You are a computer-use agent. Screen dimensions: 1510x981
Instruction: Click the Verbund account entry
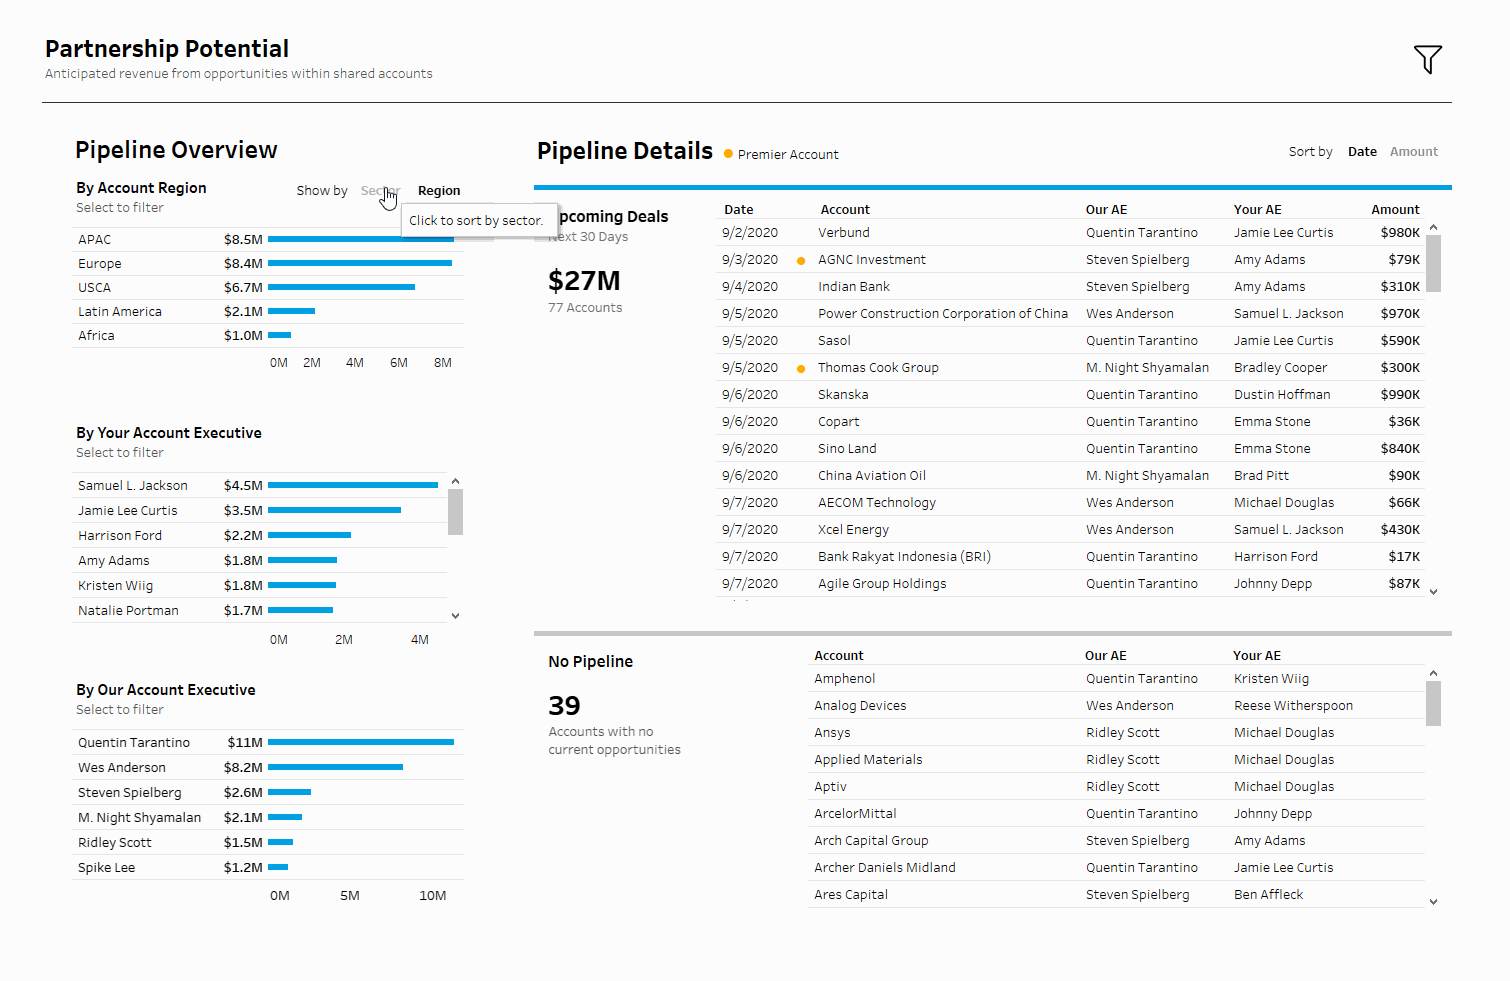click(843, 232)
